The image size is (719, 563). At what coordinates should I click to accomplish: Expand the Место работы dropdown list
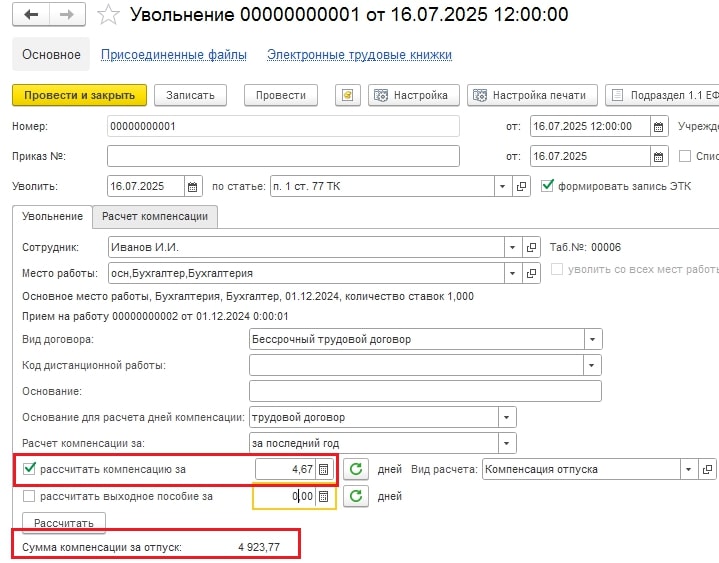[x=512, y=274]
